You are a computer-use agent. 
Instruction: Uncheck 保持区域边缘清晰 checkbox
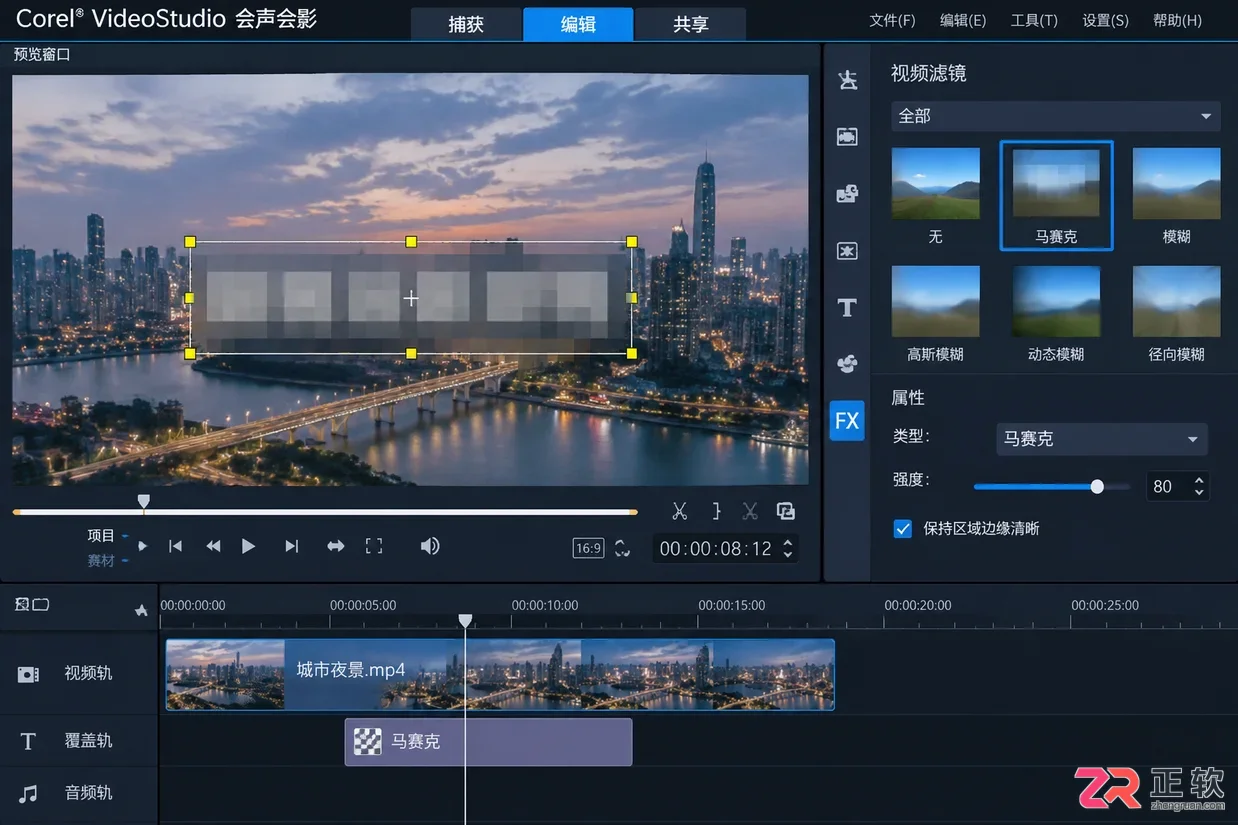tap(903, 528)
